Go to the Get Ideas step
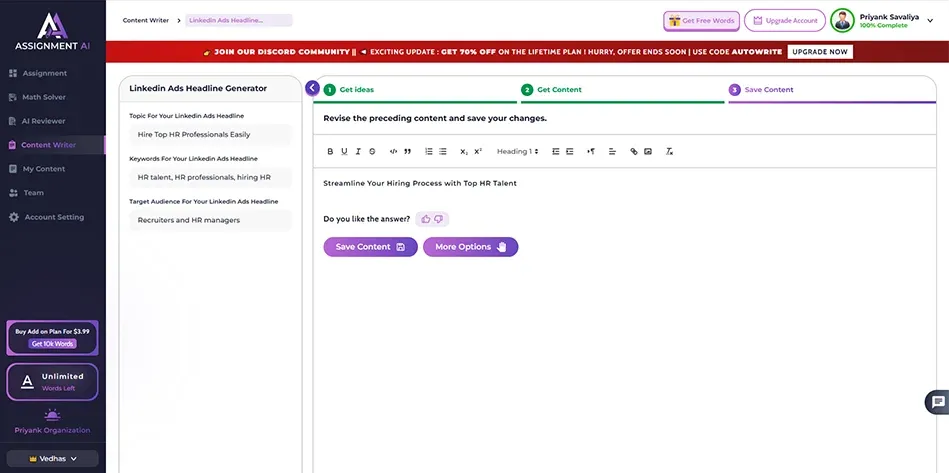Image resolution: width=950 pixels, height=473 pixels. click(x=356, y=90)
